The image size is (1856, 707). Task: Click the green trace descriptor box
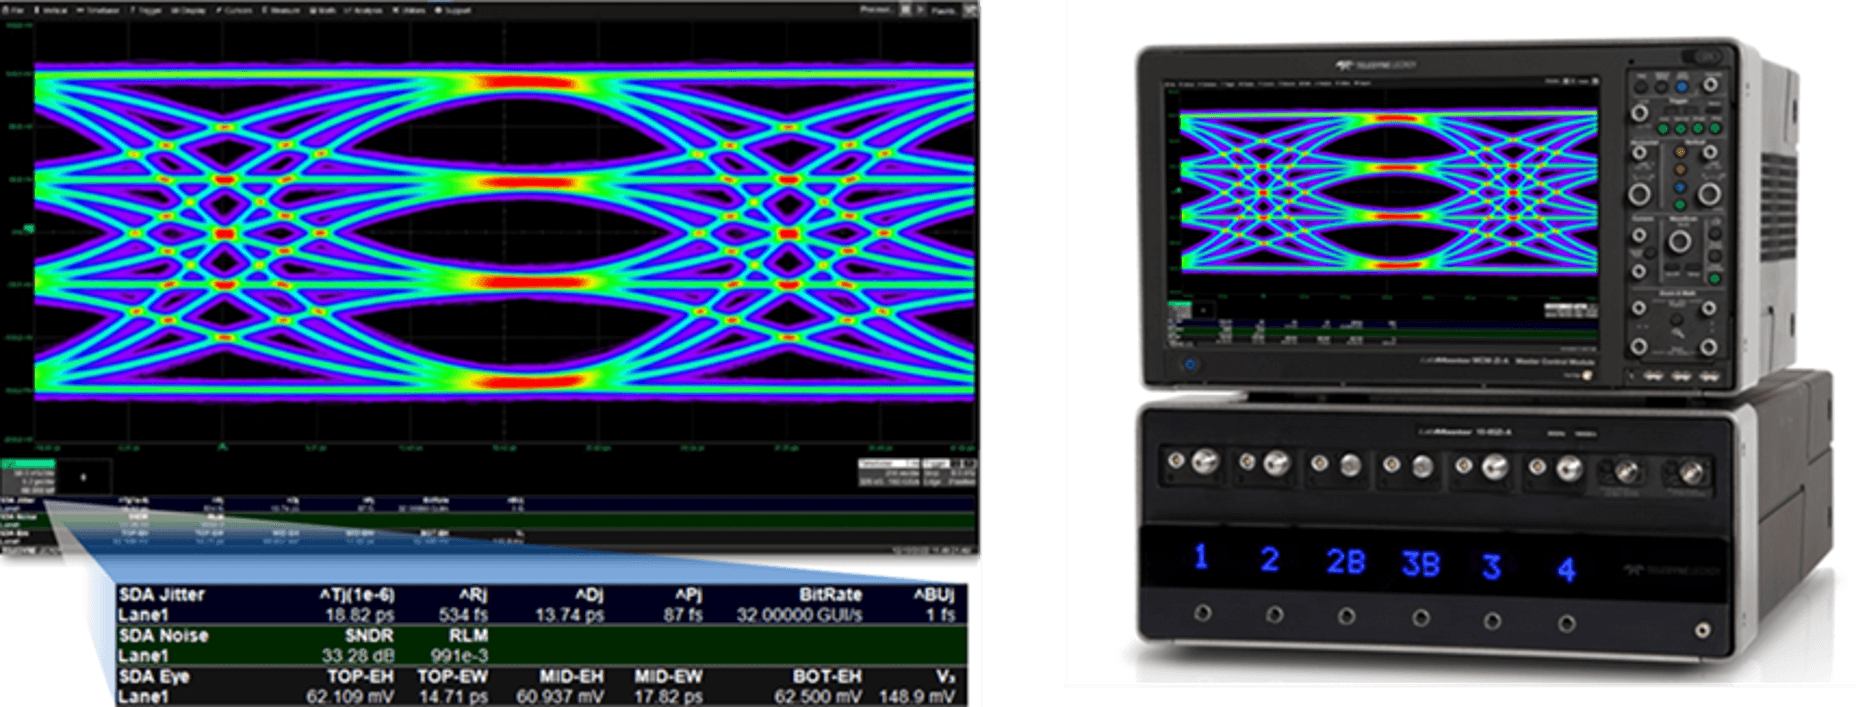[x=29, y=476]
